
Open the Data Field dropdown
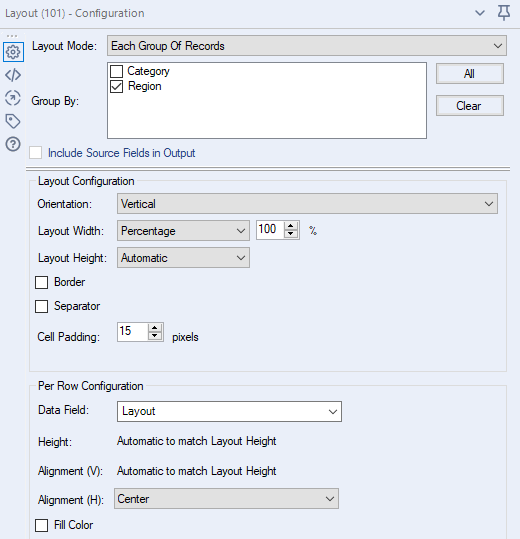pos(229,411)
